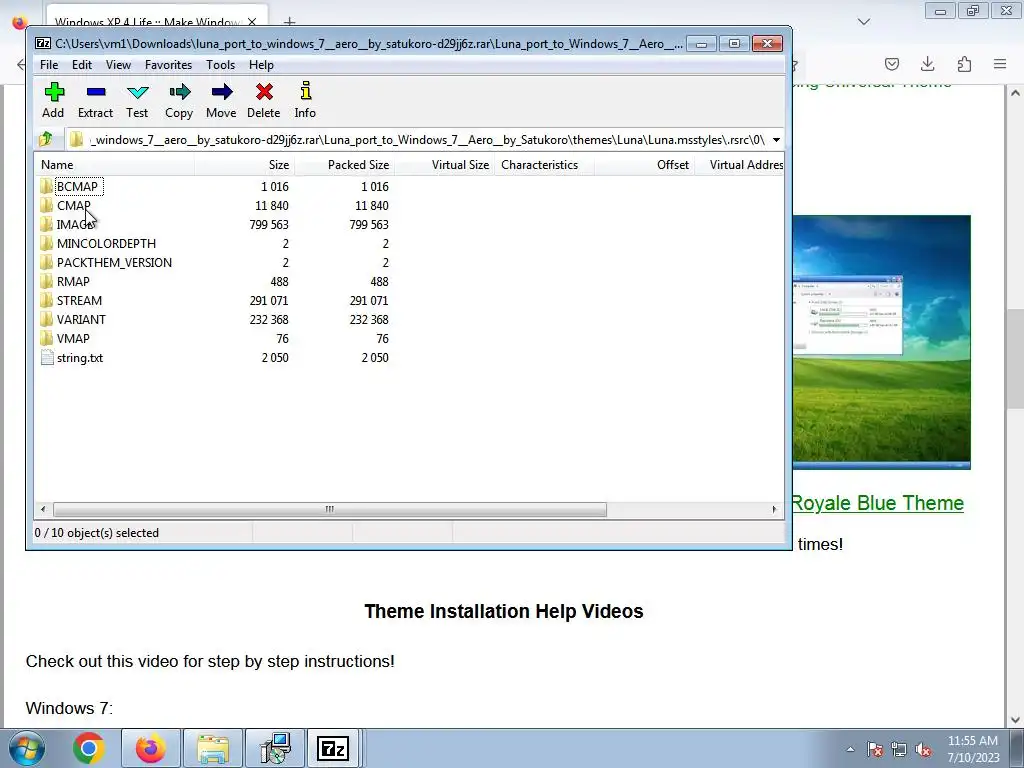Go up one folder level icon
Screen dimensions: 1024x768
(x=46, y=139)
